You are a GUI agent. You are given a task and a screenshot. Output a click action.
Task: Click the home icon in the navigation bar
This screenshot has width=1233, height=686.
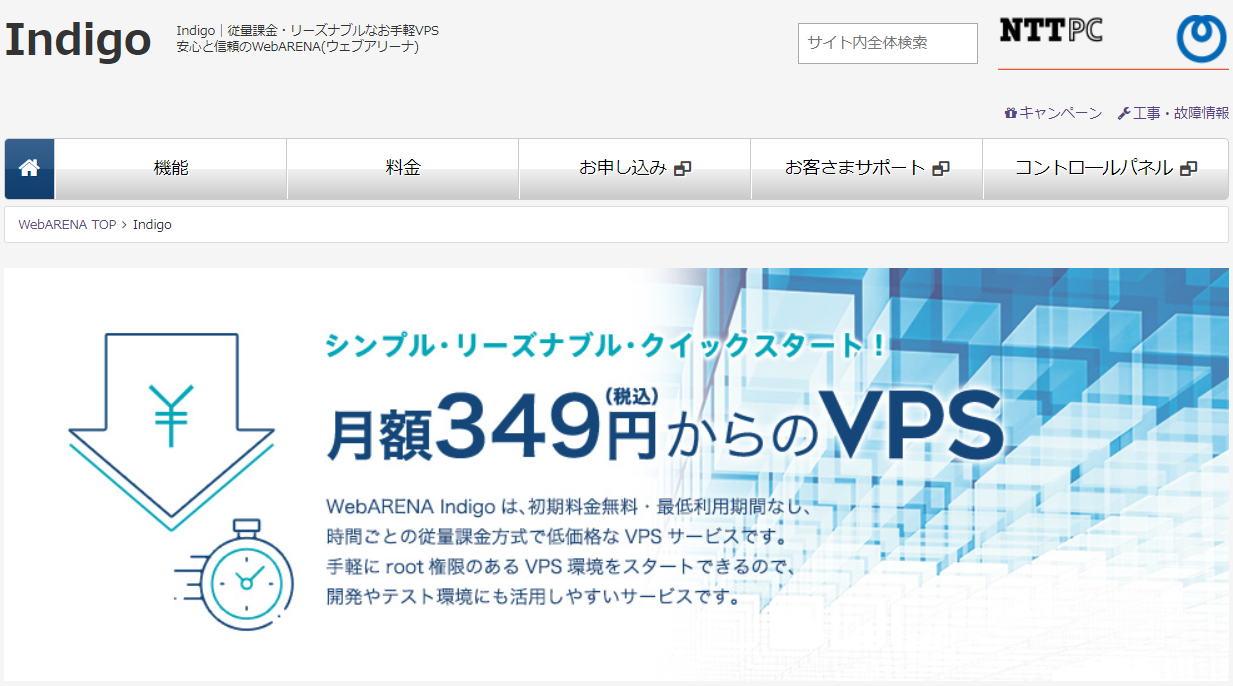click(29, 168)
